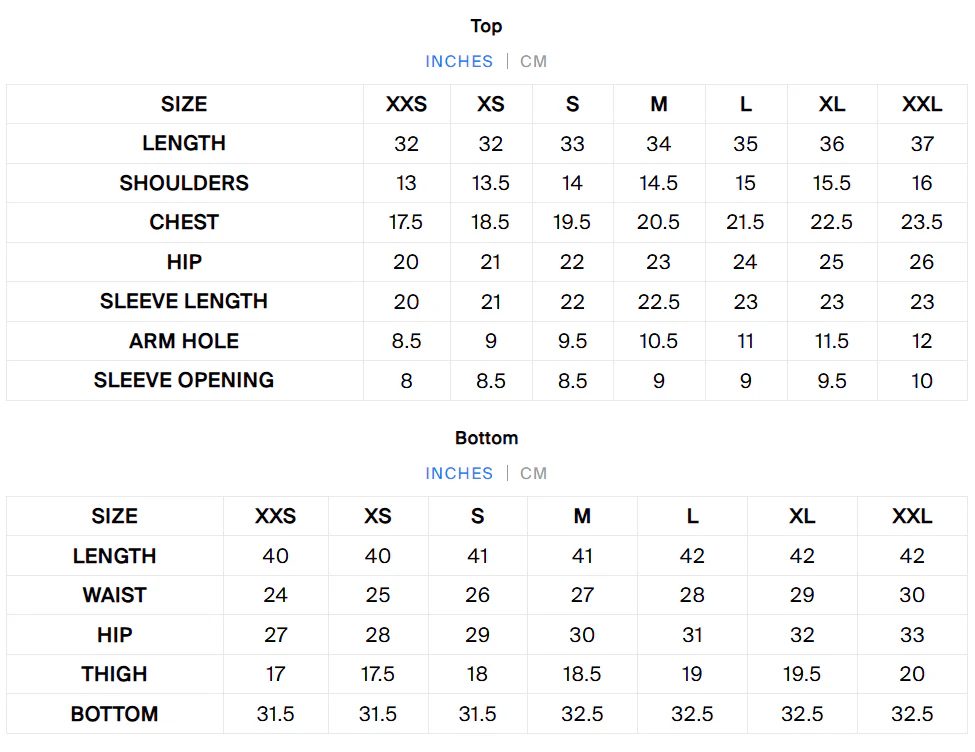The image size is (975, 752).
Task: Click the WAIST row label
Action: (115, 595)
